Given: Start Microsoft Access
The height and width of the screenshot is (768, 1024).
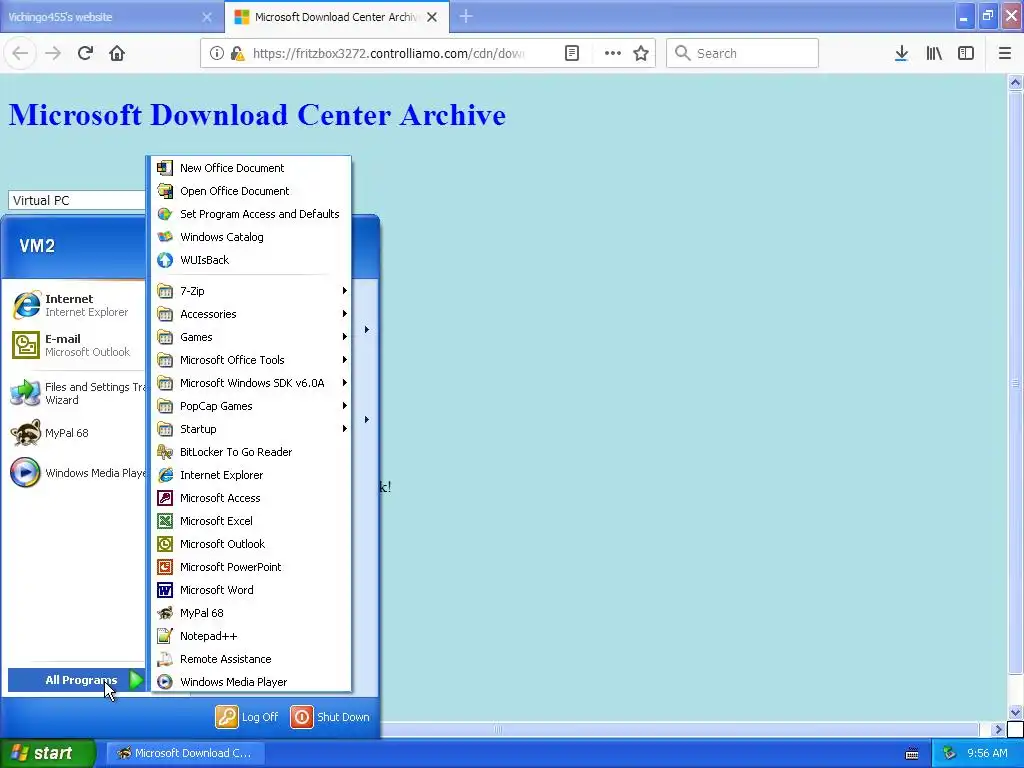Looking at the screenshot, I should 251,498.
